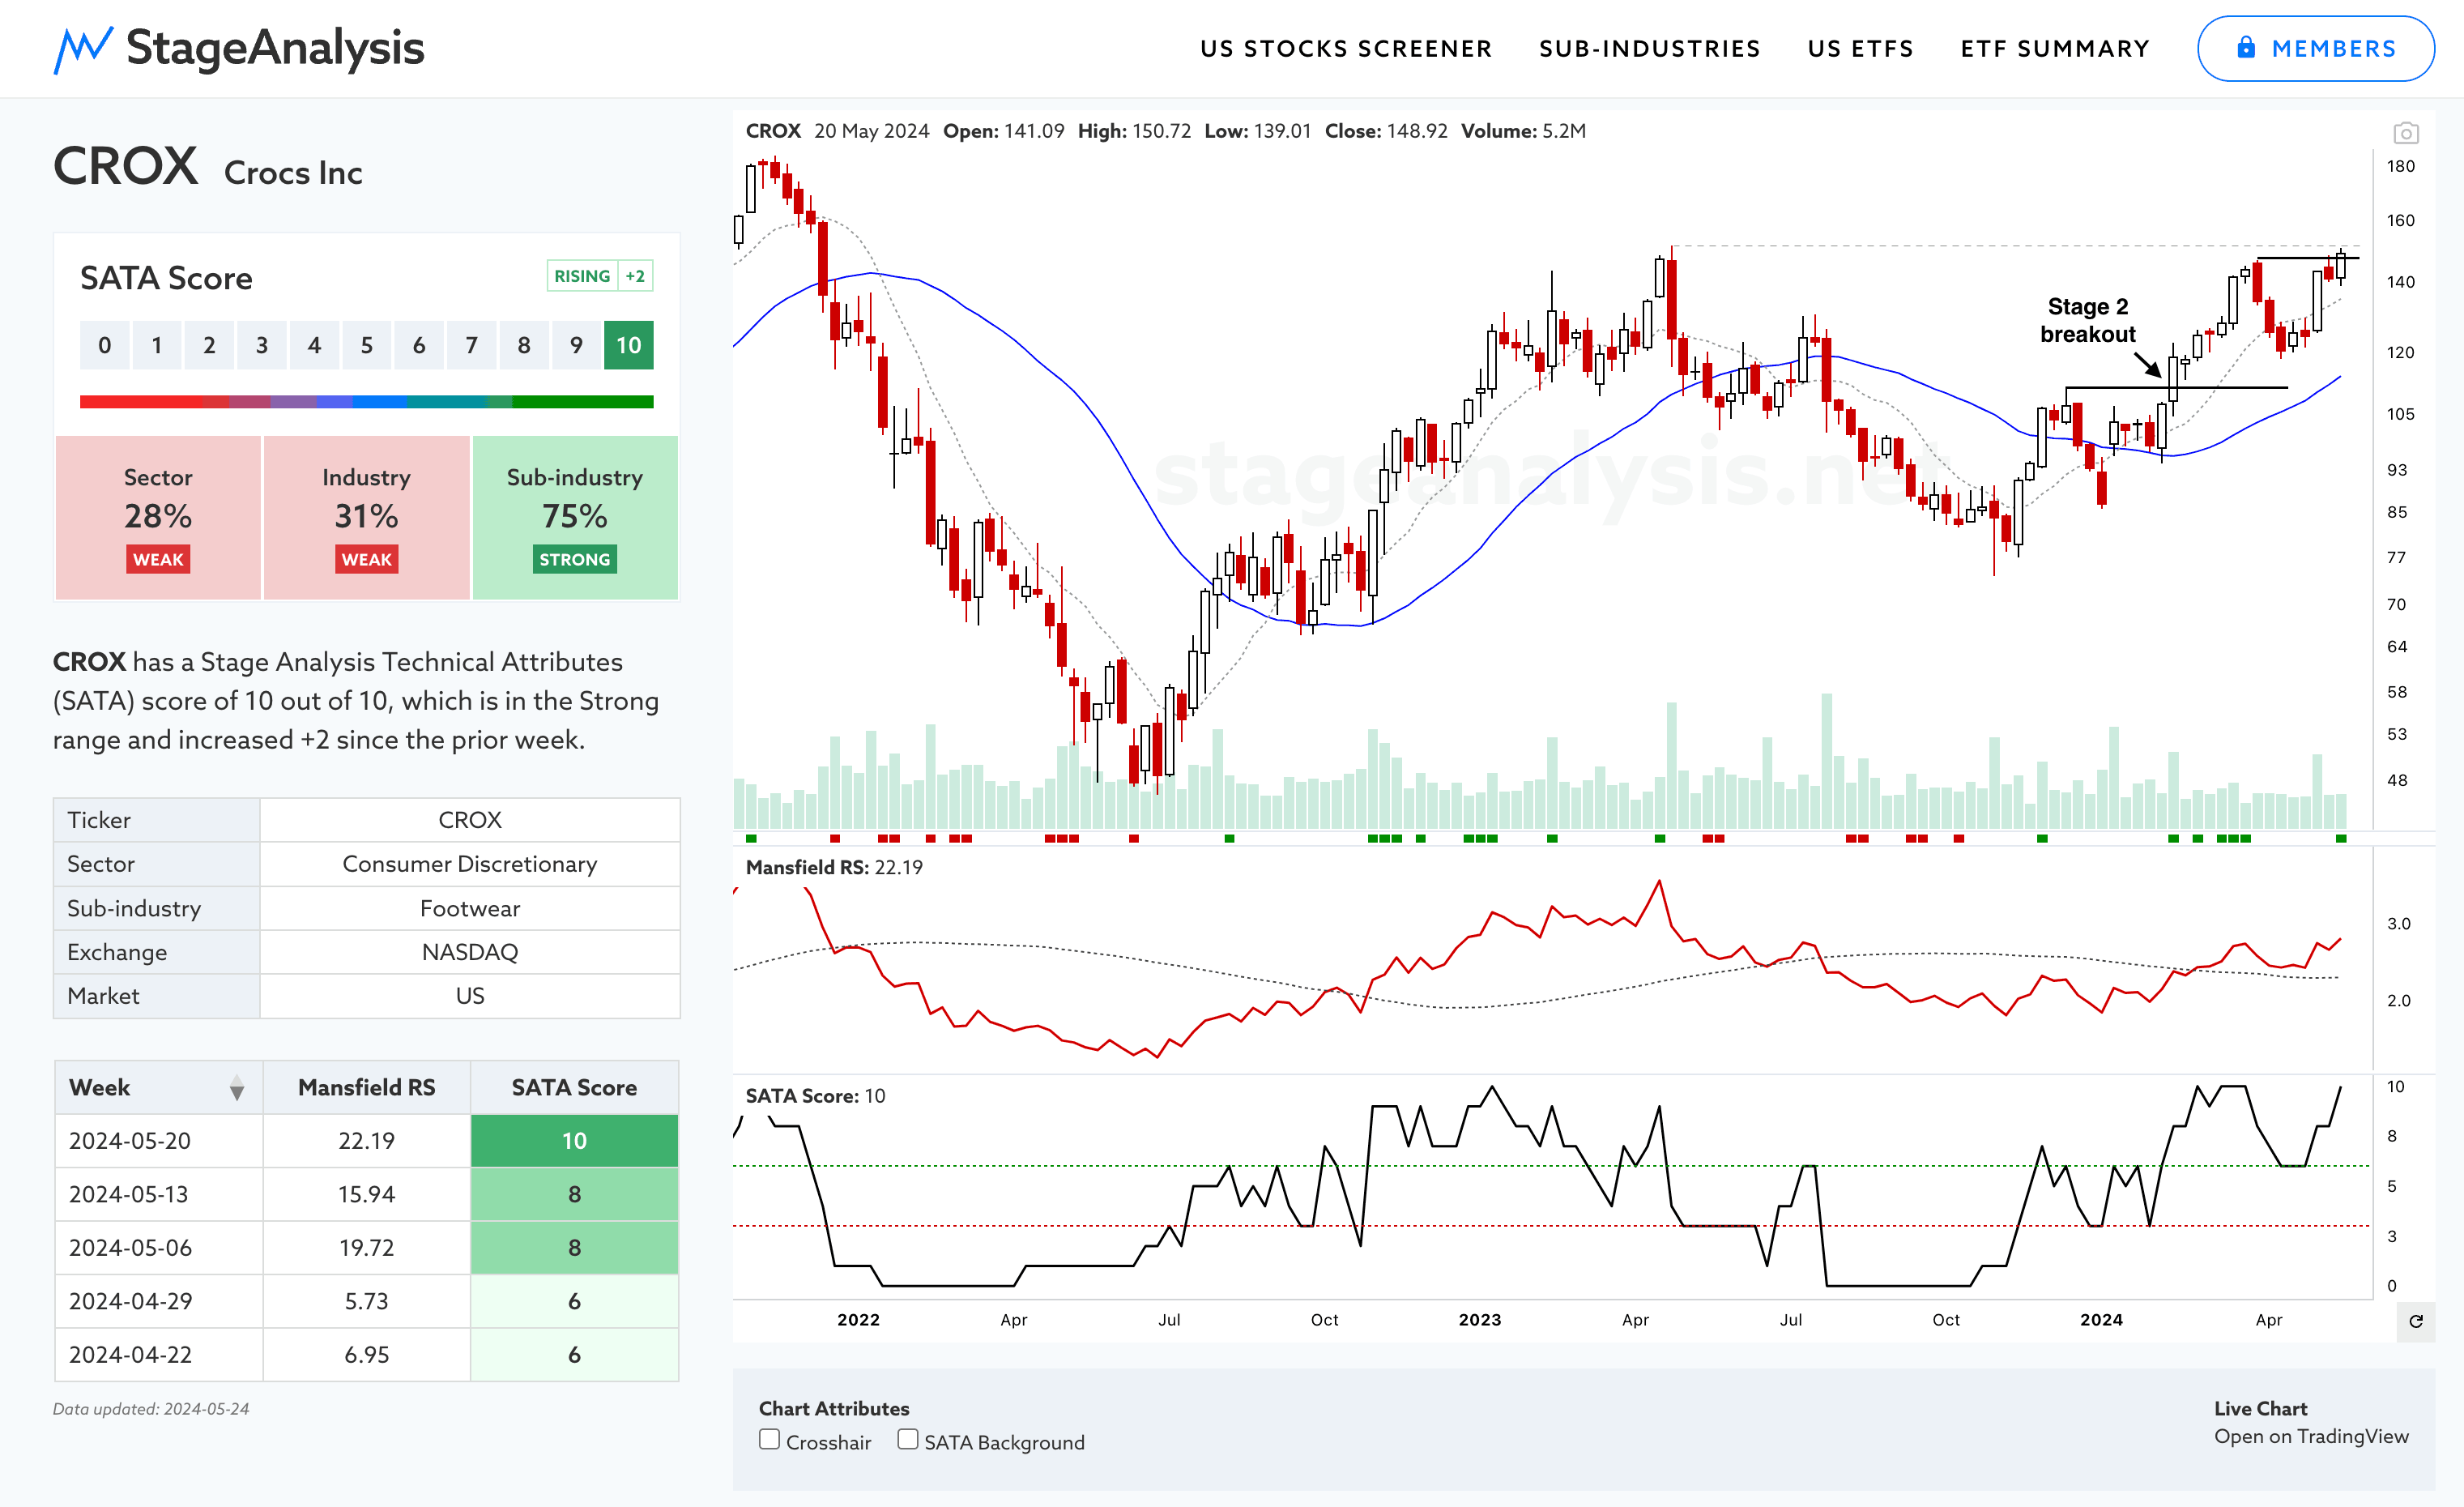Click the SATA score 8 box
Screen dimensions: 2464x1507
point(524,345)
